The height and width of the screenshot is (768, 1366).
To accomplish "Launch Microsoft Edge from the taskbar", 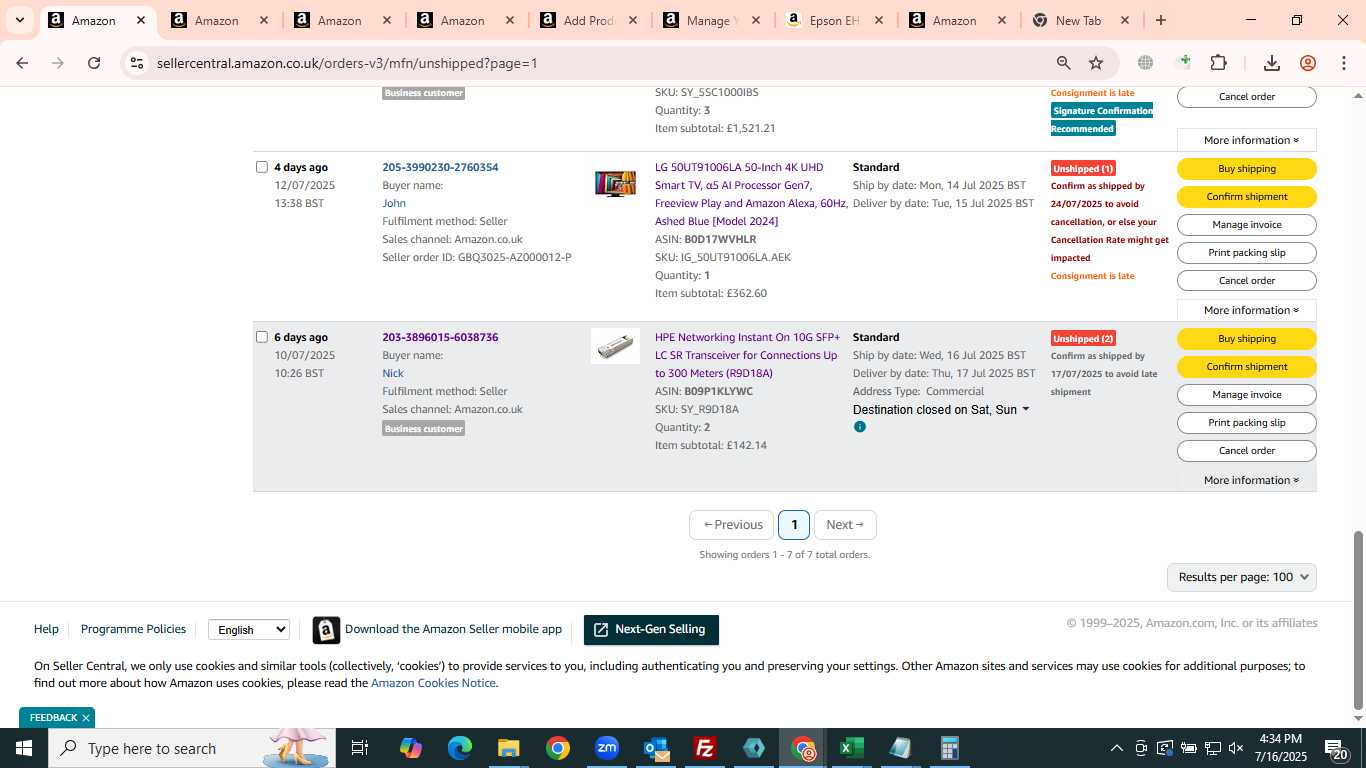I will point(459,748).
